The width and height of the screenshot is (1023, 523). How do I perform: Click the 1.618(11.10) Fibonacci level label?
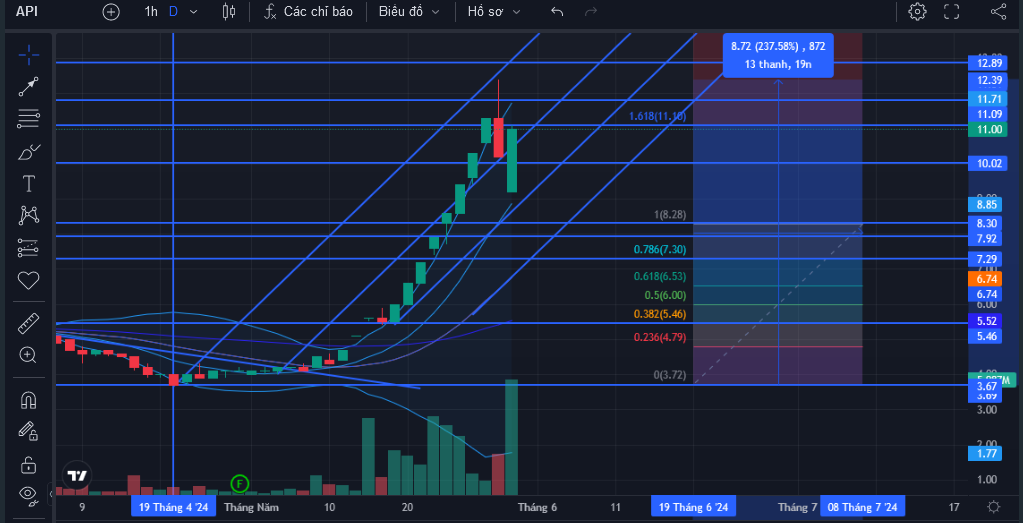point(658,117)
